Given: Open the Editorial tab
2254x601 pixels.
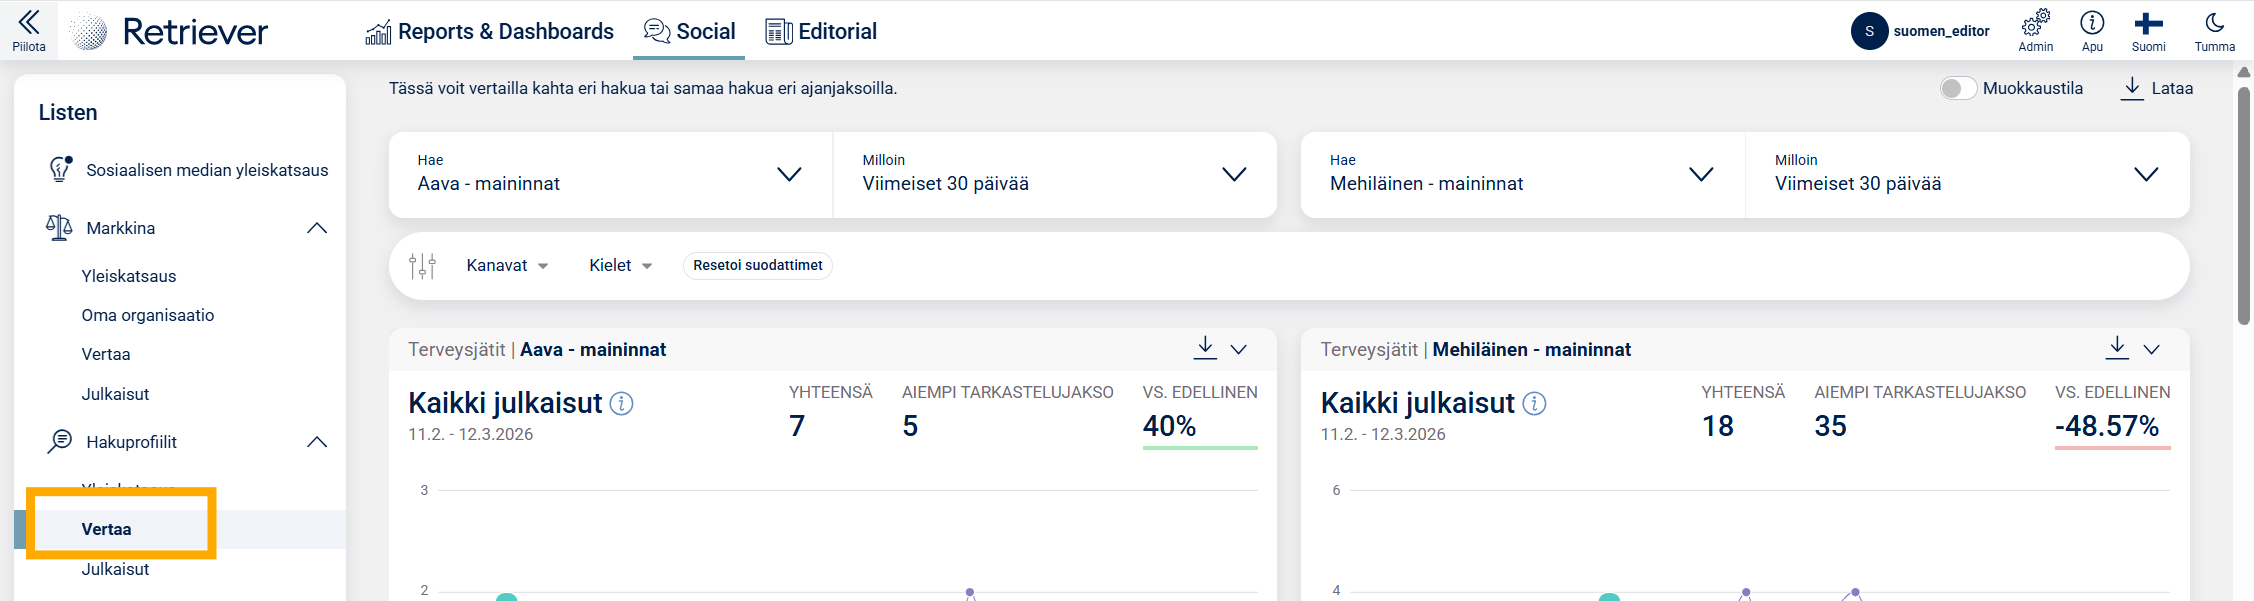Looking at the screenshot, I should 821,32.
